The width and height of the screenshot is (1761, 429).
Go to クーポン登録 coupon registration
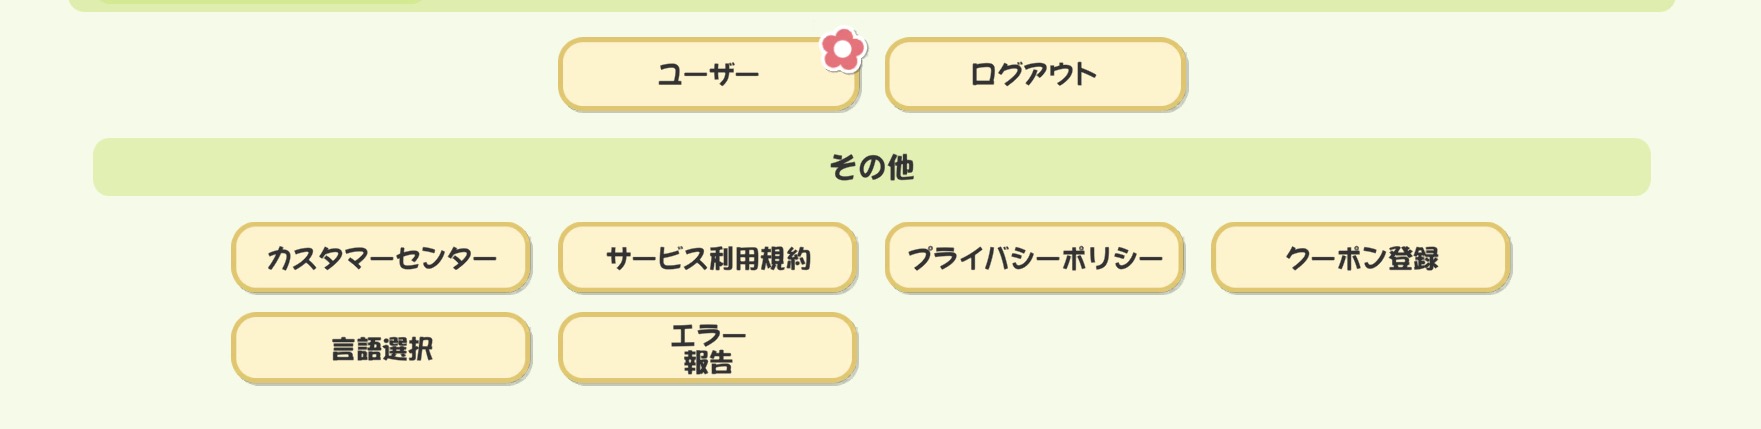[1361, 258]
